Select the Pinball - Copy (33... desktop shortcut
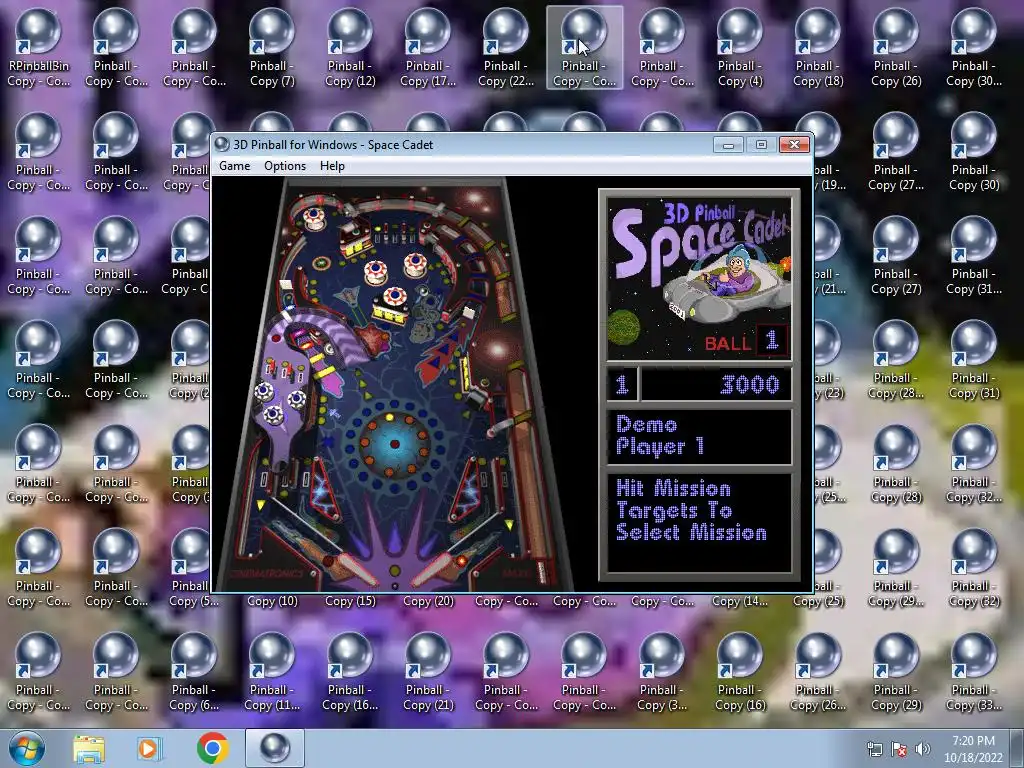The height and width of the screenshot is (768, 1024). 974,673
